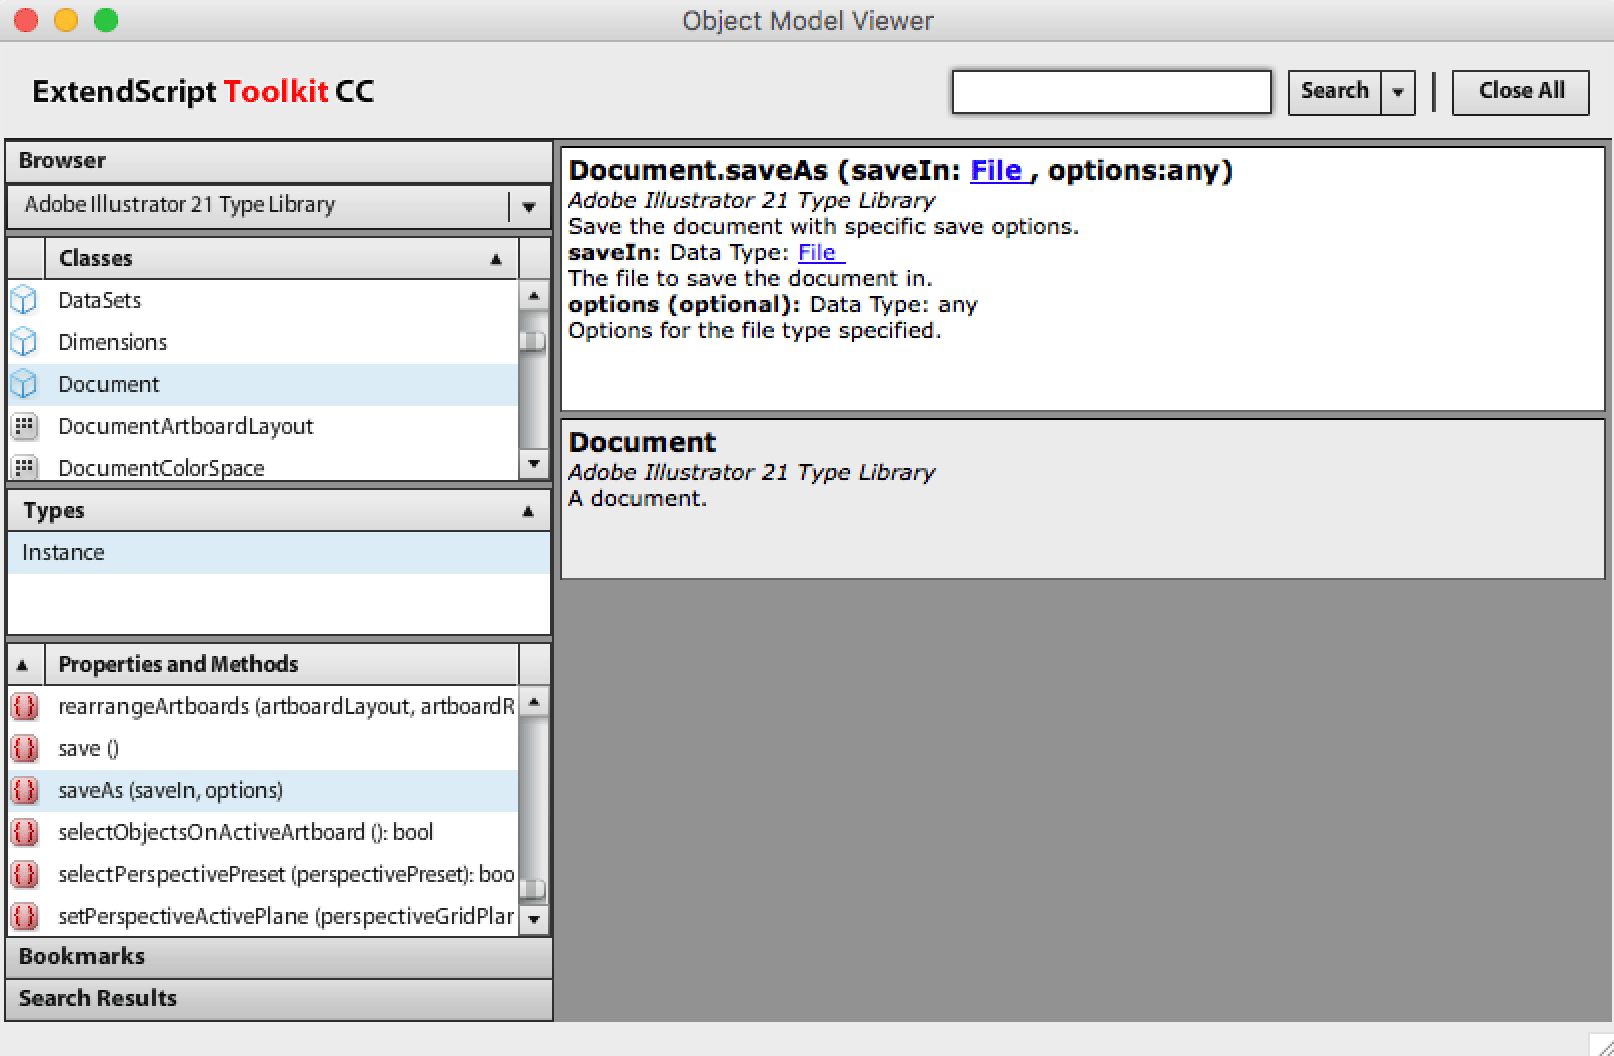Select the Instance type
This screenshot has height=1056, width=1614.
point(279,553)
